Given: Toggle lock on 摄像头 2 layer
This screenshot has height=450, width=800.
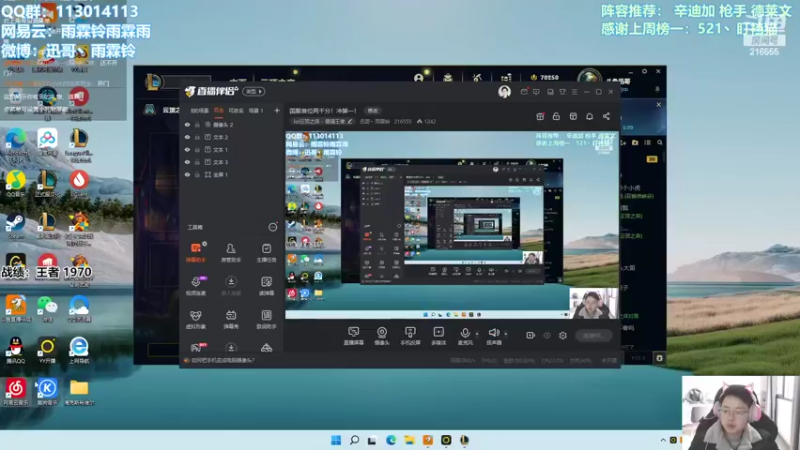Looking at the screenshot, I should (x=197, y=124).
